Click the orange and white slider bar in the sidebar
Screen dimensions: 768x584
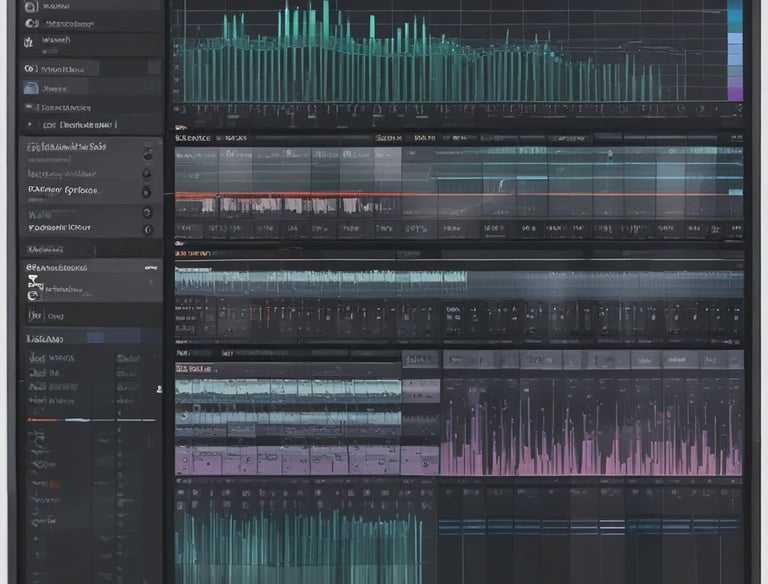point(92,420)
